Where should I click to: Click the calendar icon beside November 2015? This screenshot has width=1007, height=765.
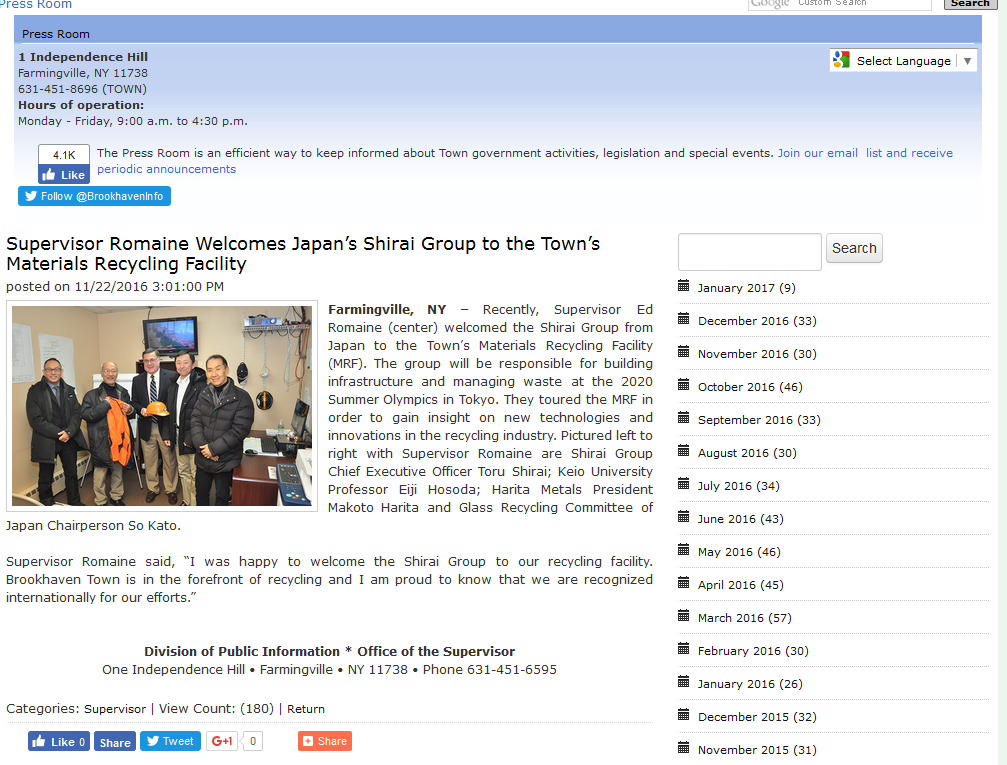pyautogui.click(x=683, y=748)
